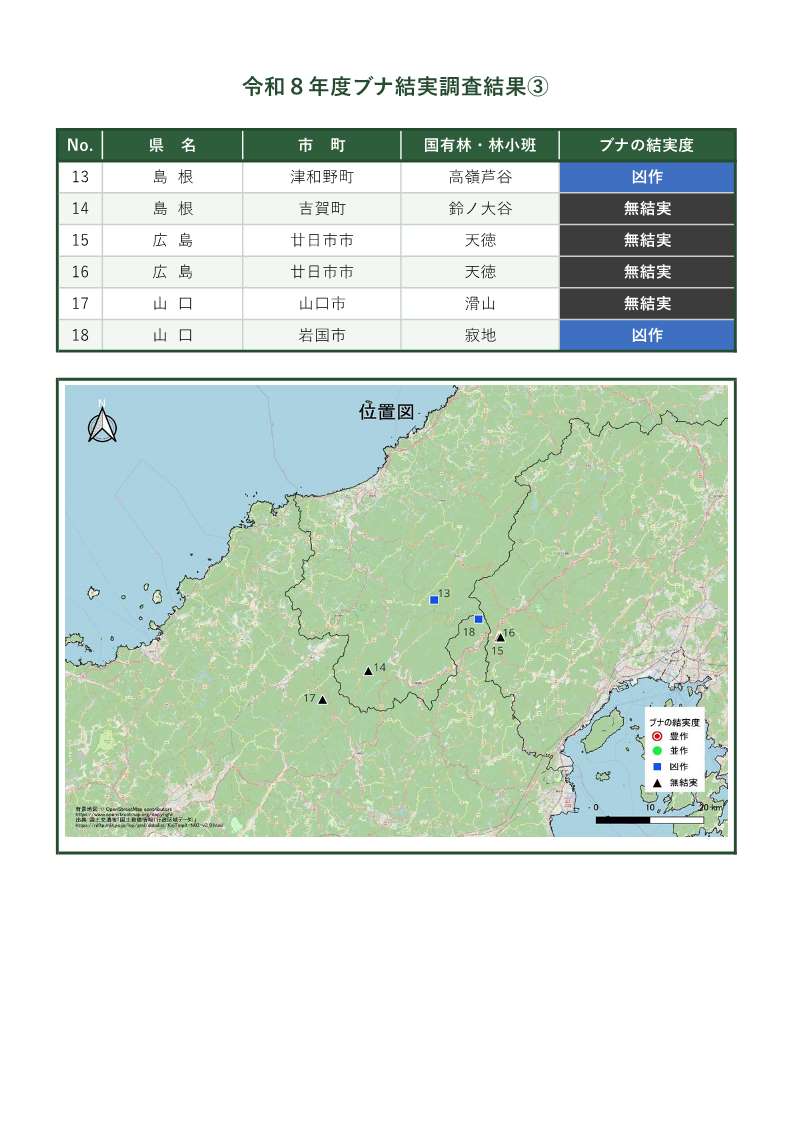The height and width of the screenshot is (1123, 794).
Task: Click the blue 凶作 cell in row 13
Action: coord(647,177)
